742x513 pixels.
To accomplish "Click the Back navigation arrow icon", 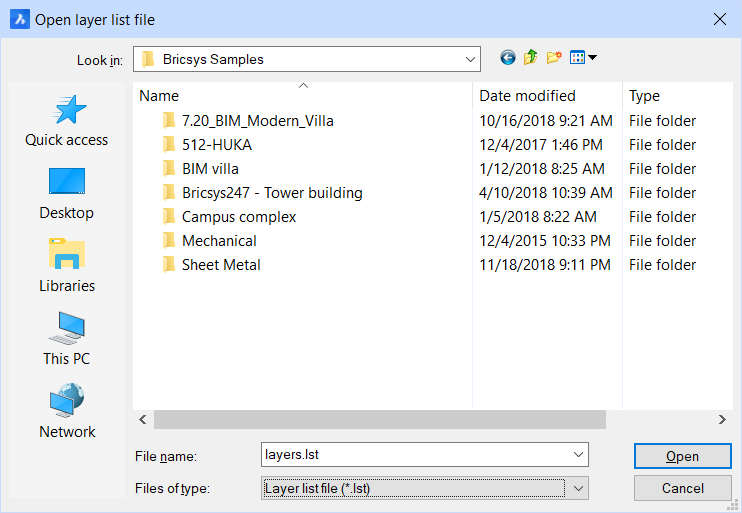I will pos(508,58).
